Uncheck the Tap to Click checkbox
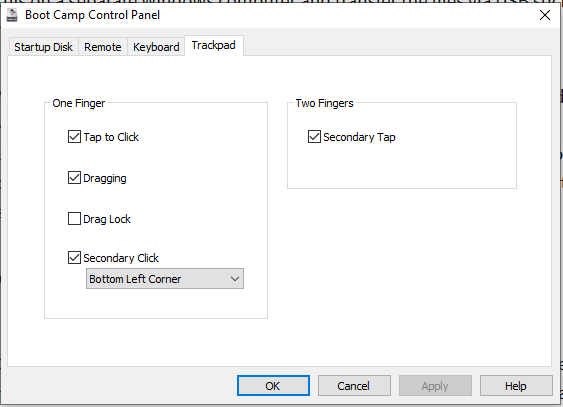The width and height of the screenshot is (563, 407). pyautogui.click(x=74, y=137)
